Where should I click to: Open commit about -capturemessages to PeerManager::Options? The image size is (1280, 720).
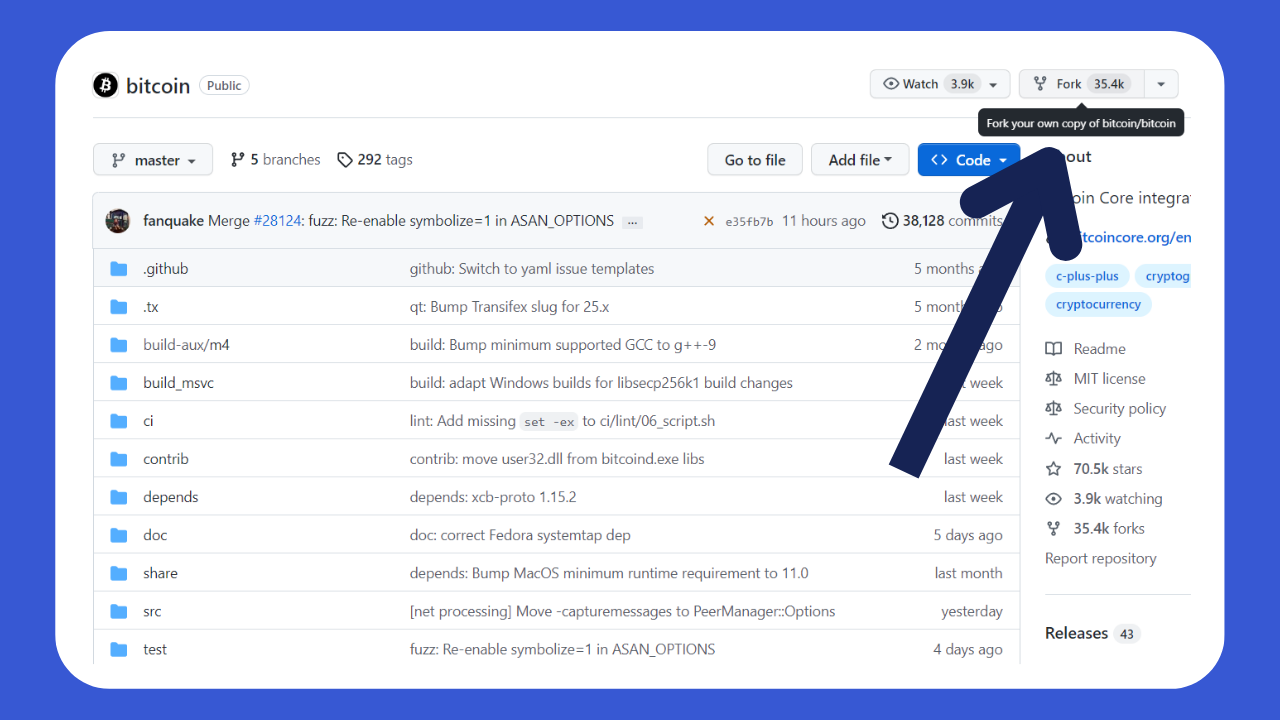[622, 611]
